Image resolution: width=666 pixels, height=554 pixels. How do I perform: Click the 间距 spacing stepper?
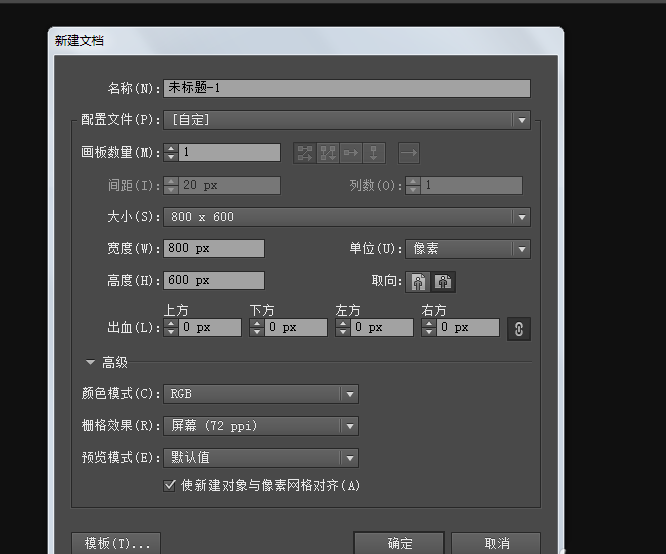(x=171, y=185)
